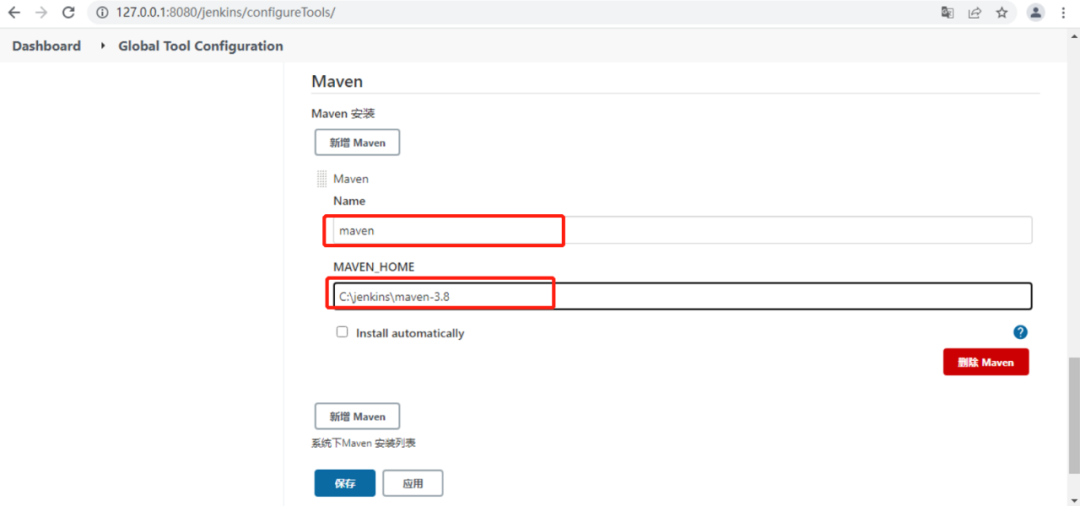The image size is (1080, 506).
Task: Open the browser profile avatar
Action: (1036, 13)
